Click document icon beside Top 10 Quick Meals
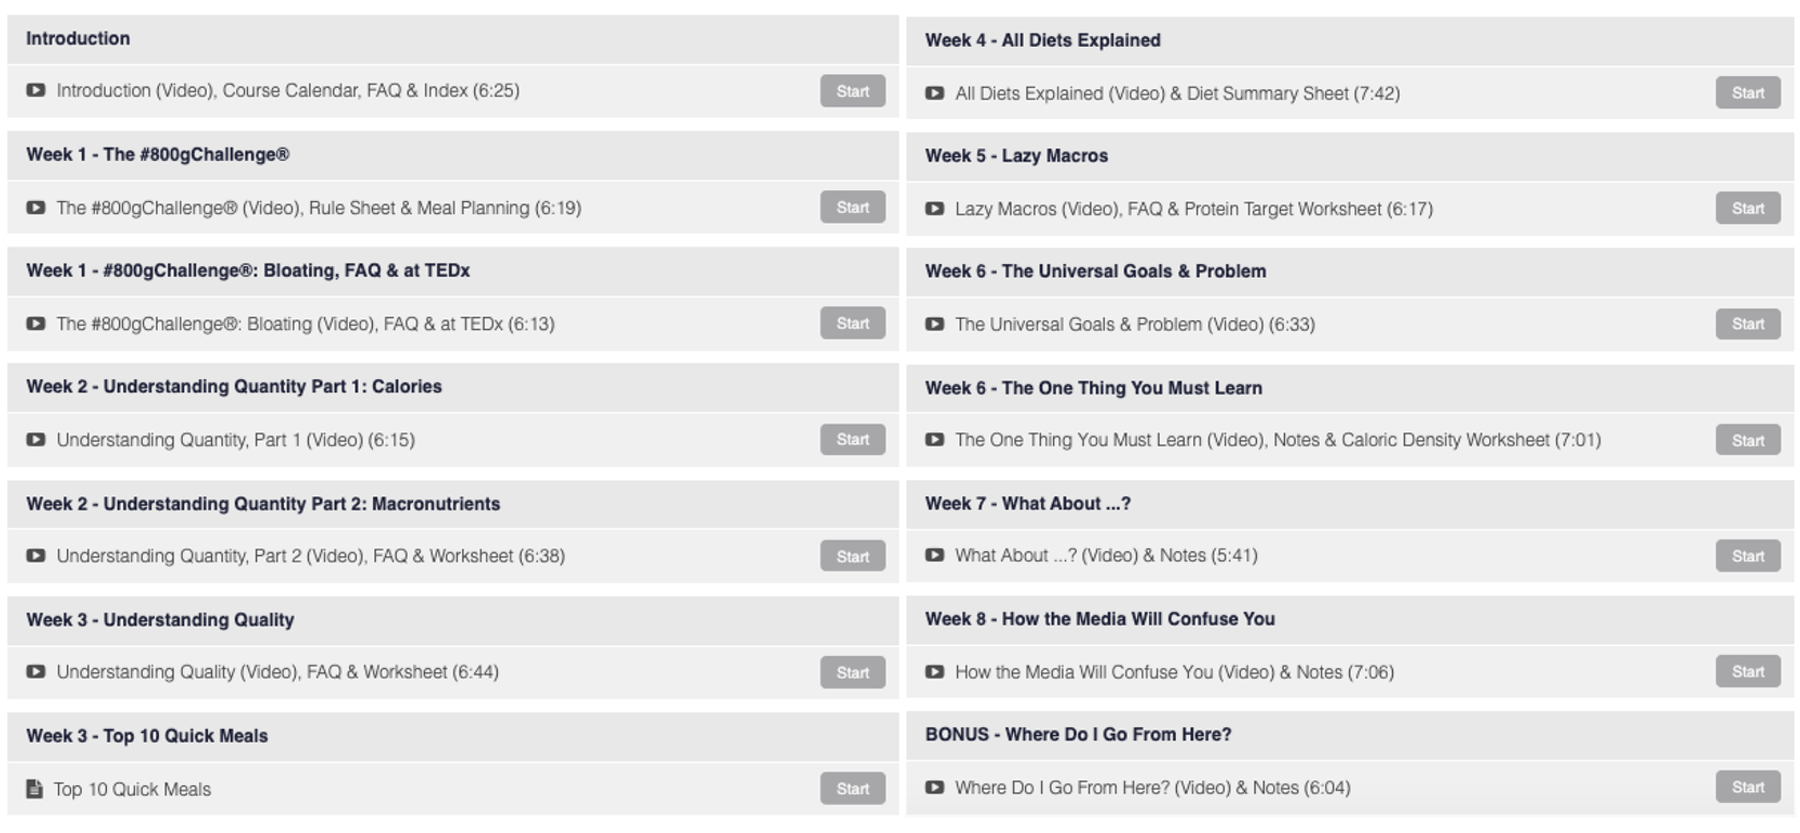The height and width of the screenshot is (833, 1800). pos(35,789)
